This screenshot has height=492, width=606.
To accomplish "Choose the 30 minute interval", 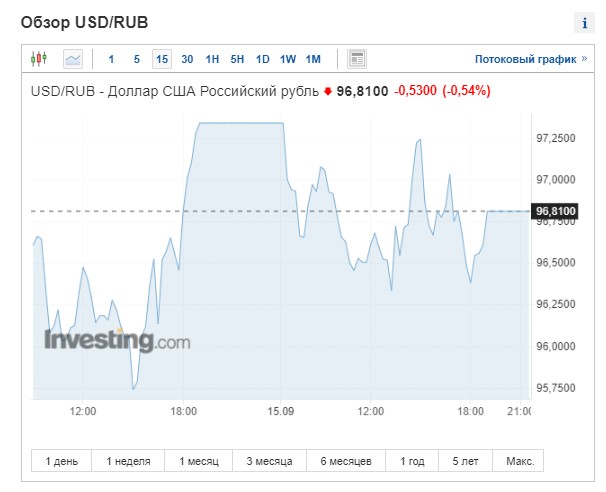I will [x=187, y=59].
